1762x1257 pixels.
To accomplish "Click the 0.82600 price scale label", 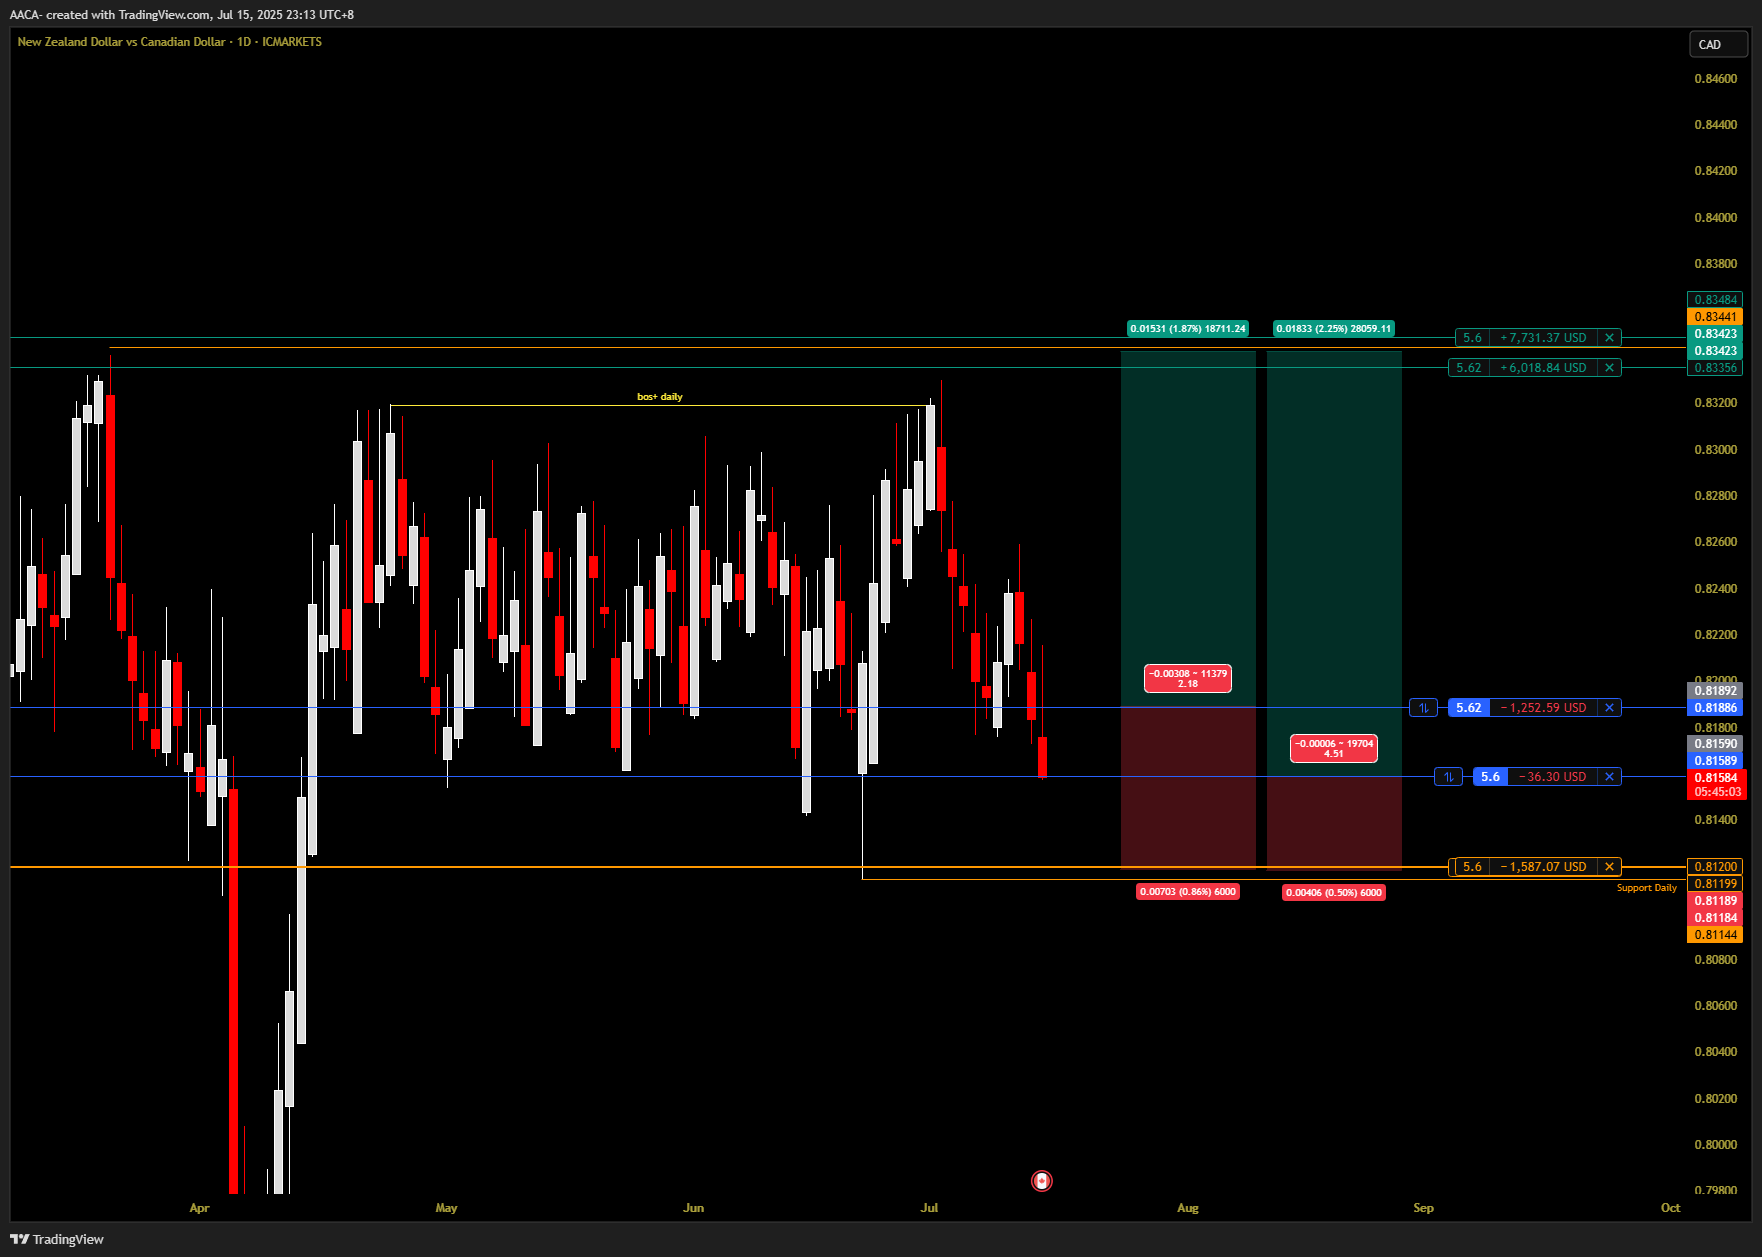I will 1715,542.
